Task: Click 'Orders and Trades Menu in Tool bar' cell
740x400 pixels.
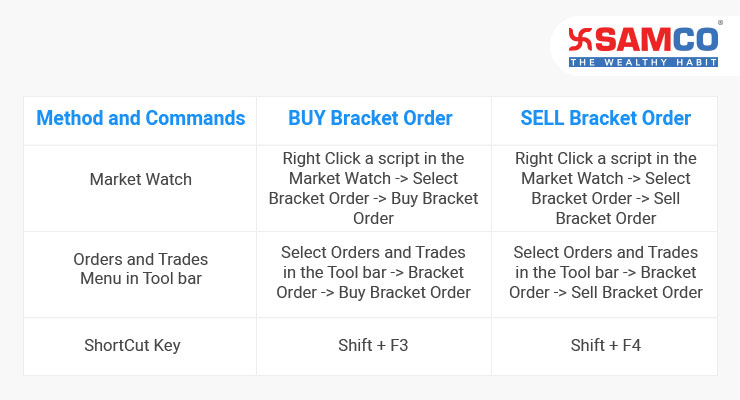Action: (x=141, y=269)
